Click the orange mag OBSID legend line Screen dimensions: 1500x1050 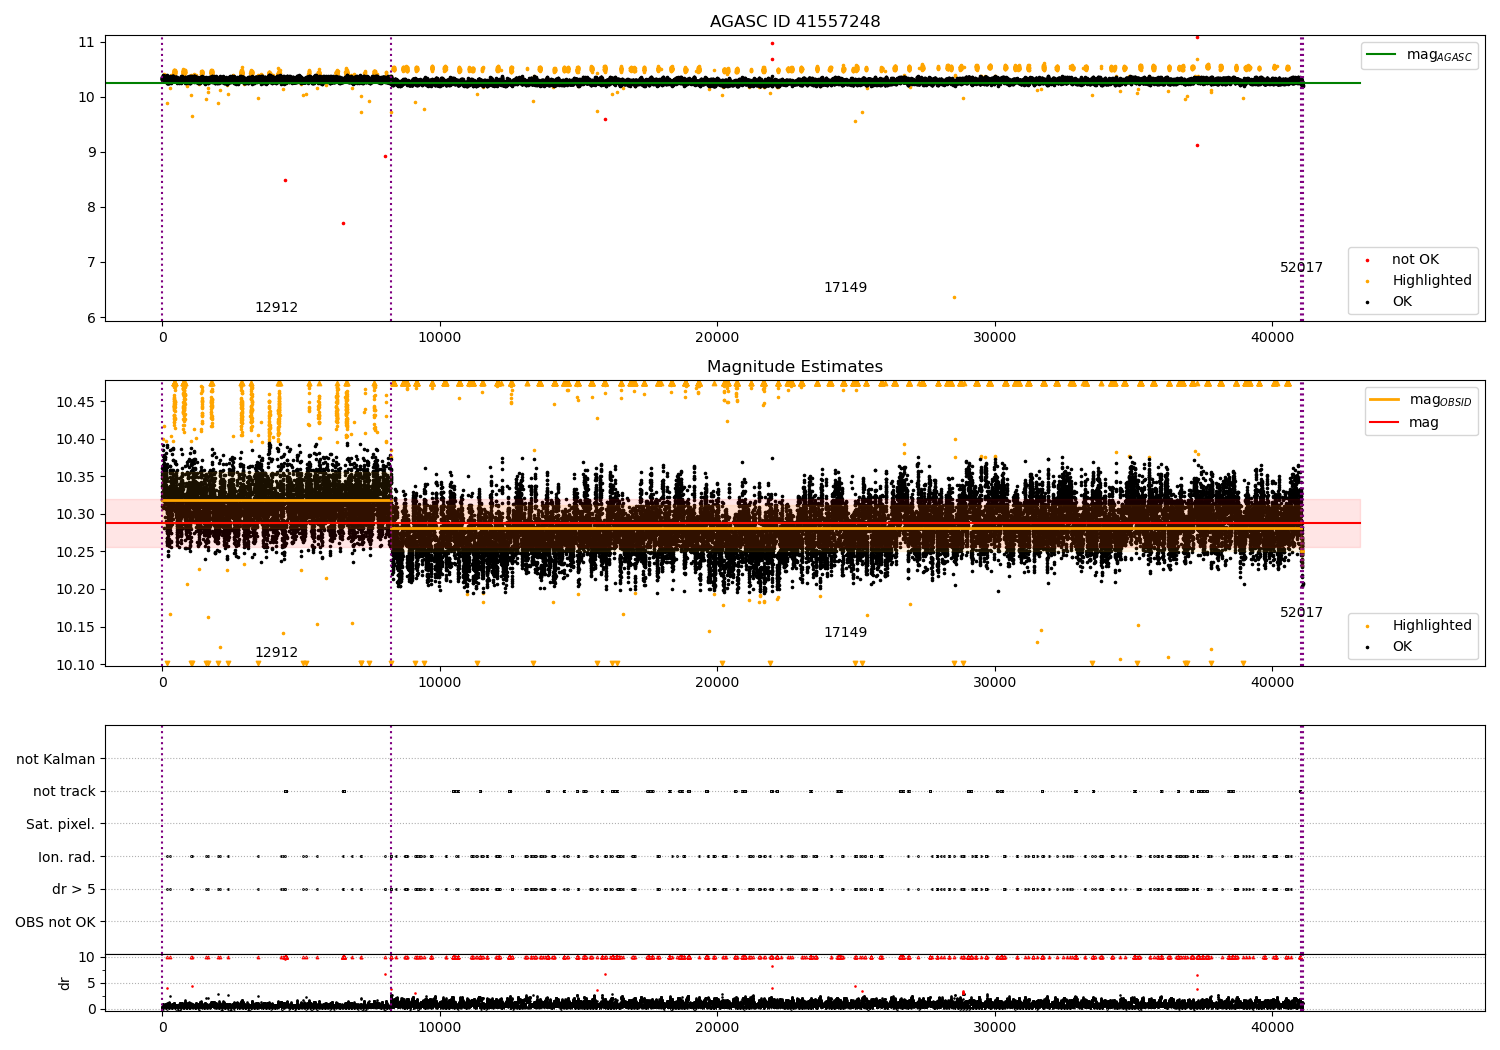(x=1385, y=400)
